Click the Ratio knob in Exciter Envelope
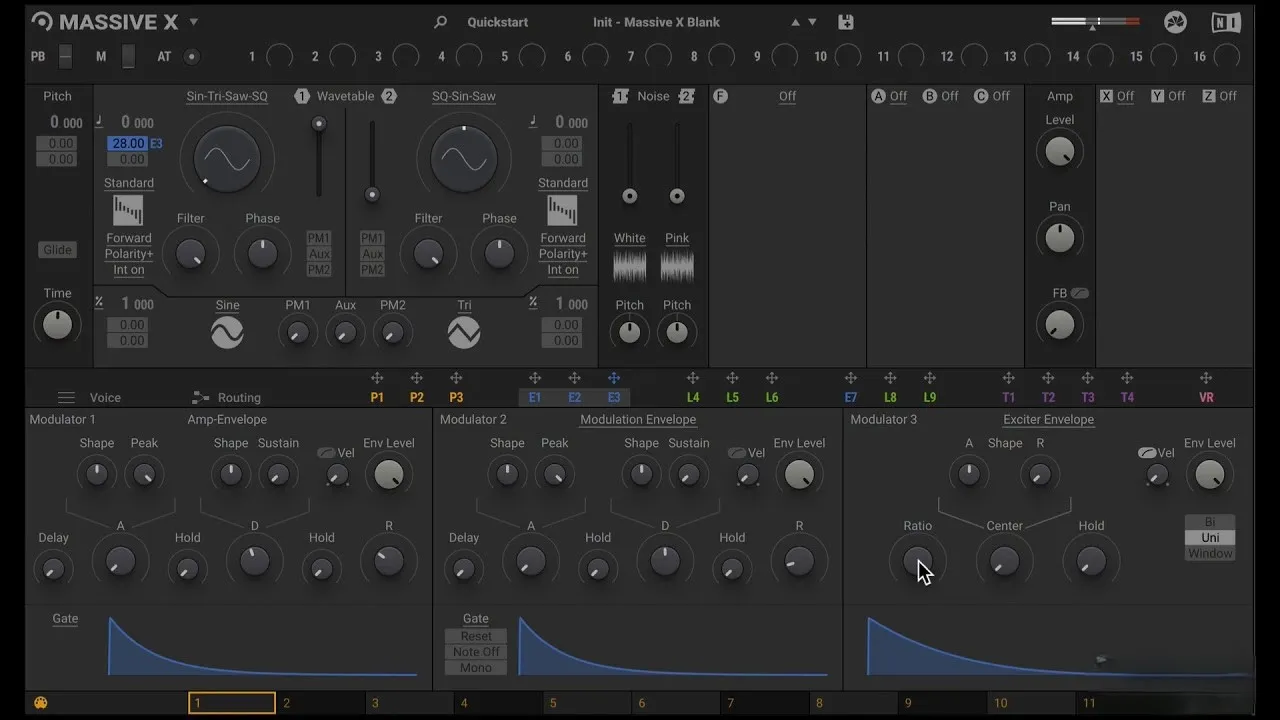1280x720 pixels. 917,562
